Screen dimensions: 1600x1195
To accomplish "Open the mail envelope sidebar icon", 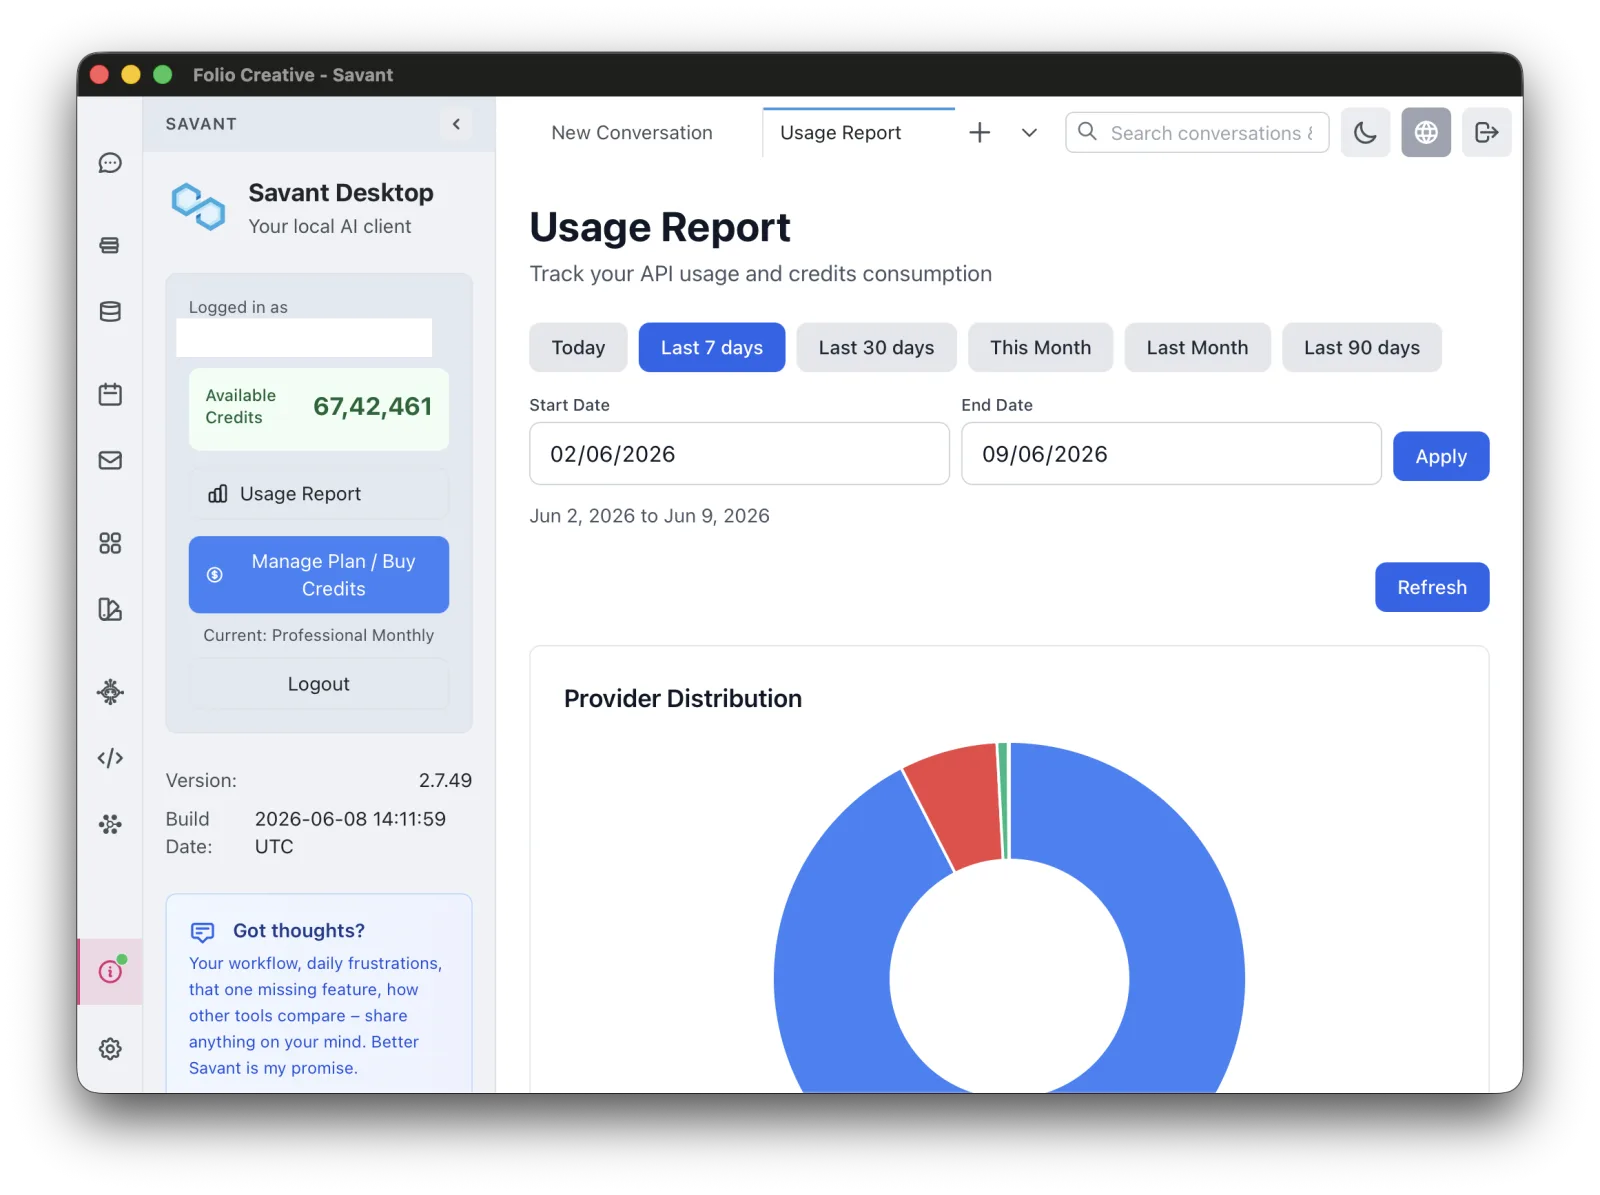I will tap(110, 461).
